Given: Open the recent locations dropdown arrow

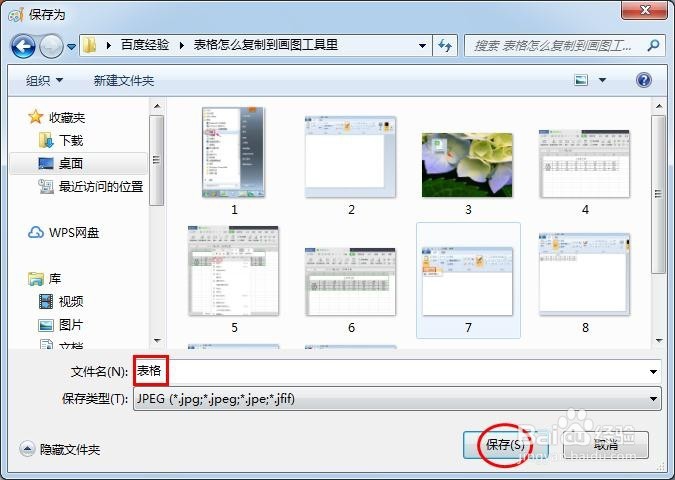Looking at the screenshot, I should click(x=71, y=46).
